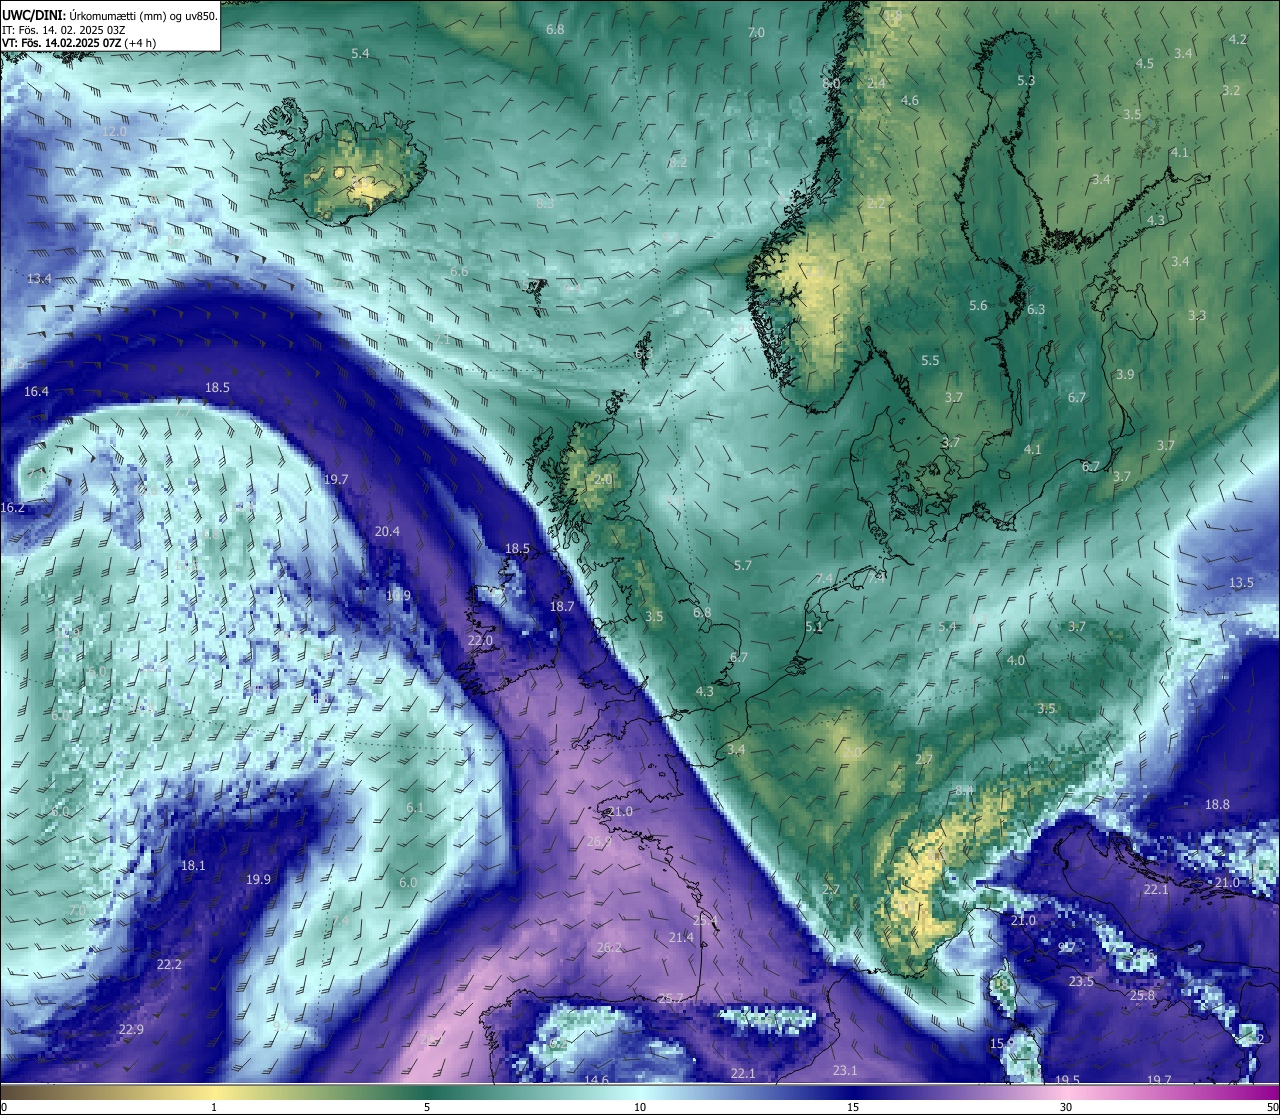Click the 5.1 value on the map
The image size is (1280, 1115).
(x=814, y=628)
